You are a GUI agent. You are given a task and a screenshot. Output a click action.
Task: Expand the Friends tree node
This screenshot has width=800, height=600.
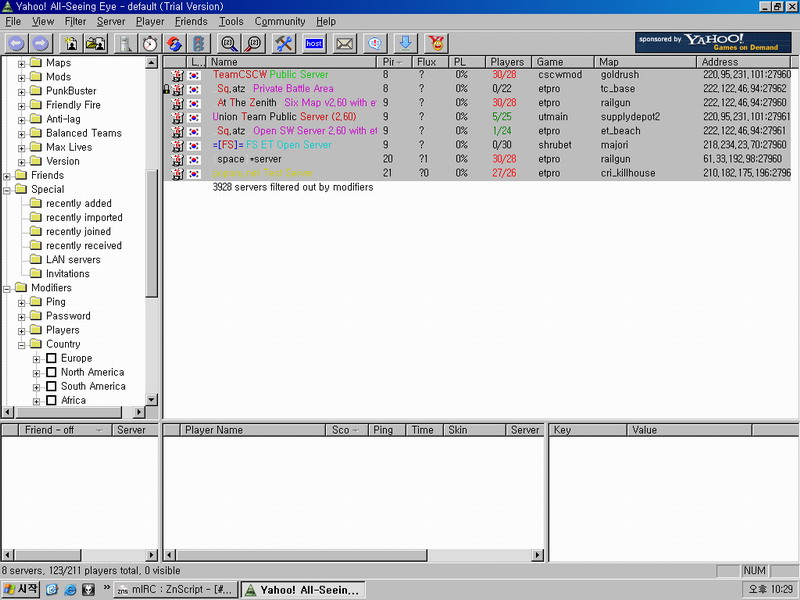point(8,176)
